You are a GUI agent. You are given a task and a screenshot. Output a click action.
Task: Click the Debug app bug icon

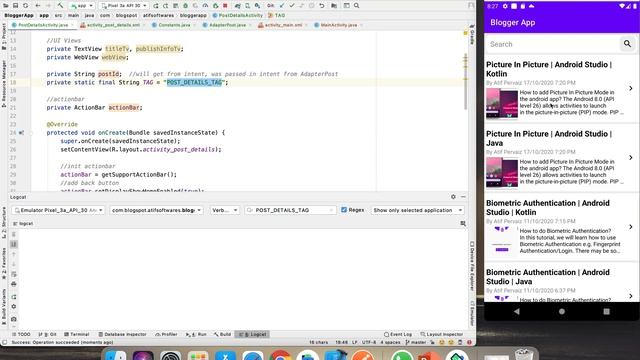click(x=185, y=6)
